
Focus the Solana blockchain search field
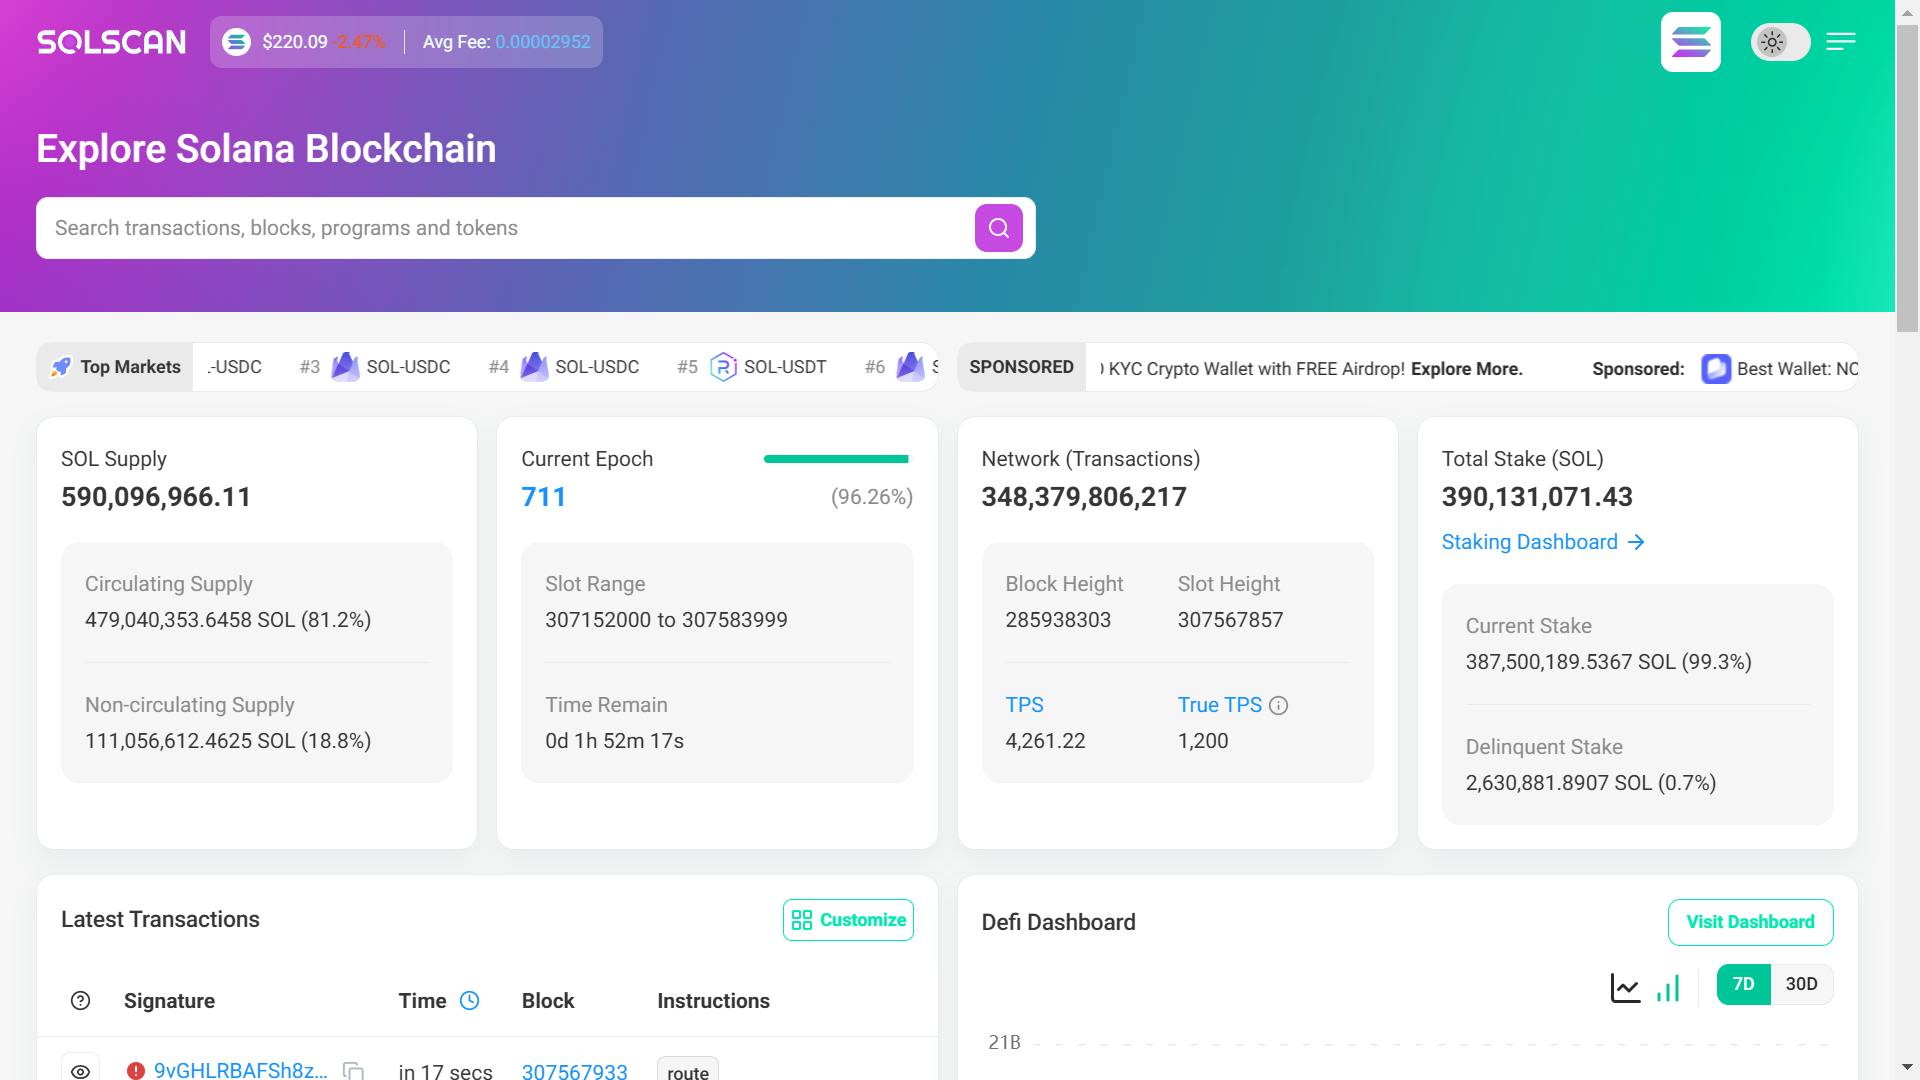(x=500, y=228)
